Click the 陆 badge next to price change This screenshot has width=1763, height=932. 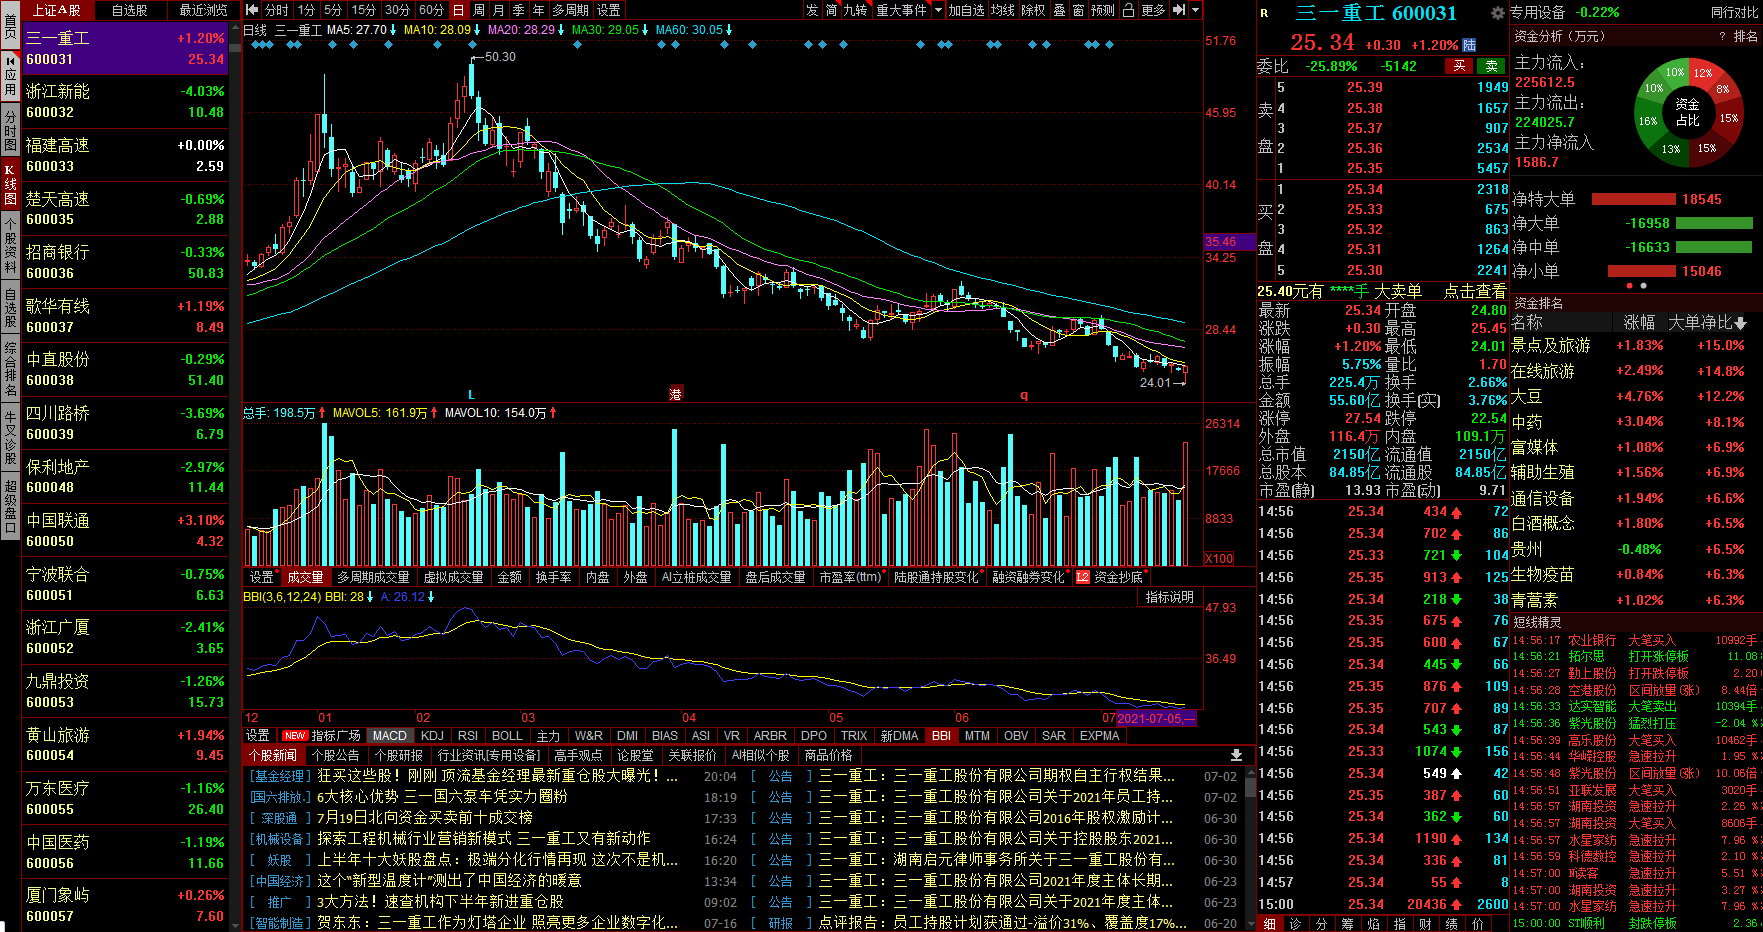pyautogui.click(x=1469, y=45)
